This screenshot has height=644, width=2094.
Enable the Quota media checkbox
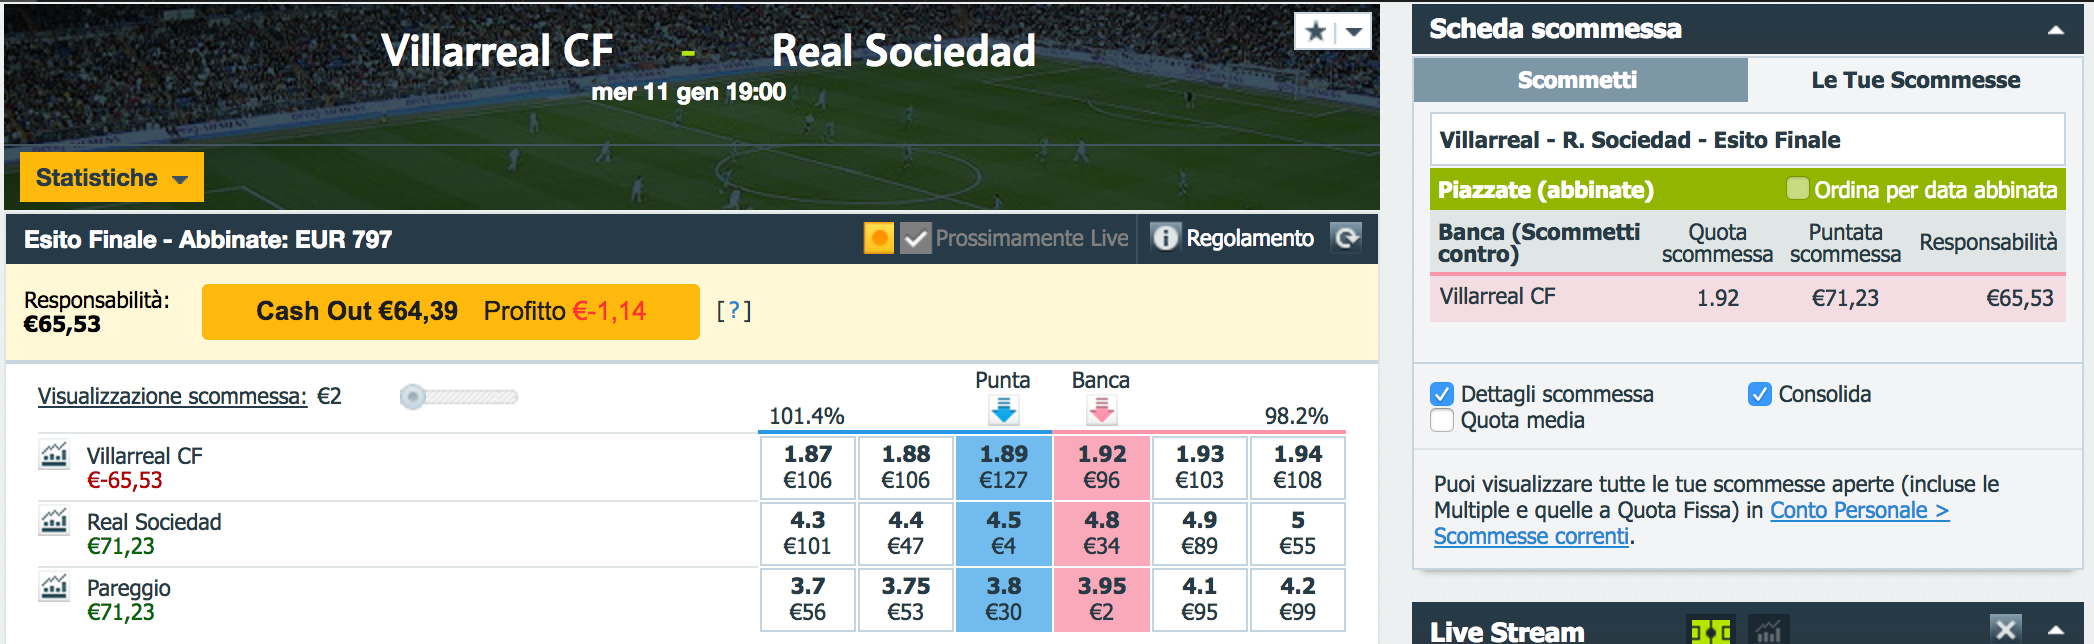[x=1442, y=420]
